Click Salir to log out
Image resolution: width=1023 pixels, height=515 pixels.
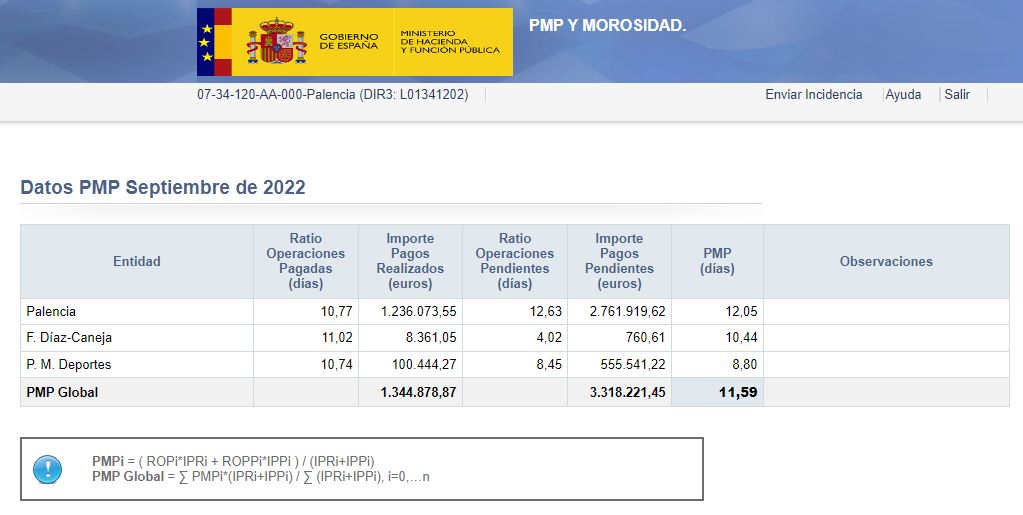957,95
